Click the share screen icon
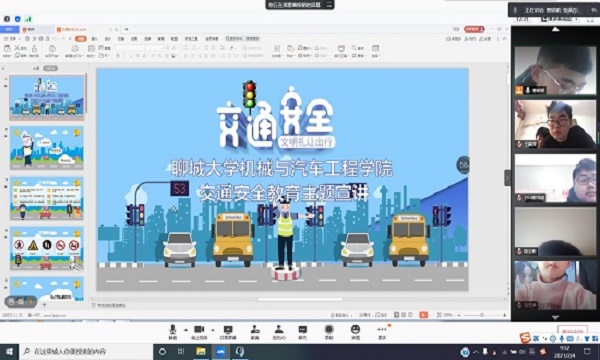Image resolution: width=600 pixels, height=360 pixels. 228,332
